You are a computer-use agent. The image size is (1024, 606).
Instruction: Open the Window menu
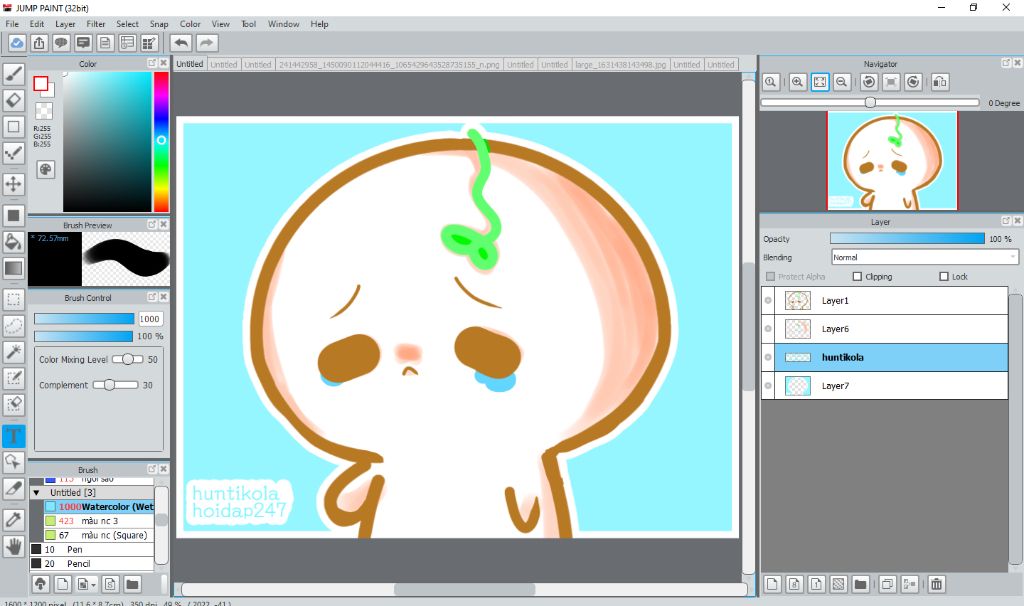click(x=283, y=24)
